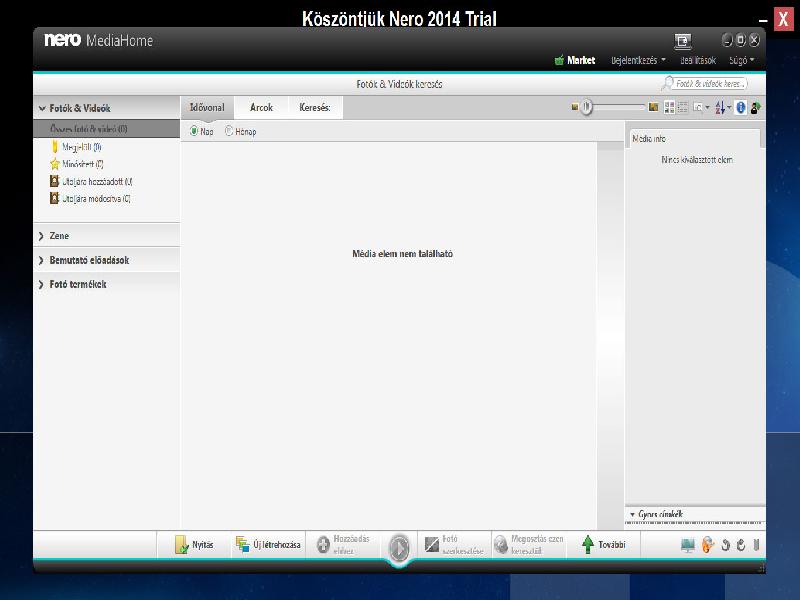Viewport: 800px width, 600px height.
Task: Click the monitor icon in bottom bar
Action: point(688,545)
